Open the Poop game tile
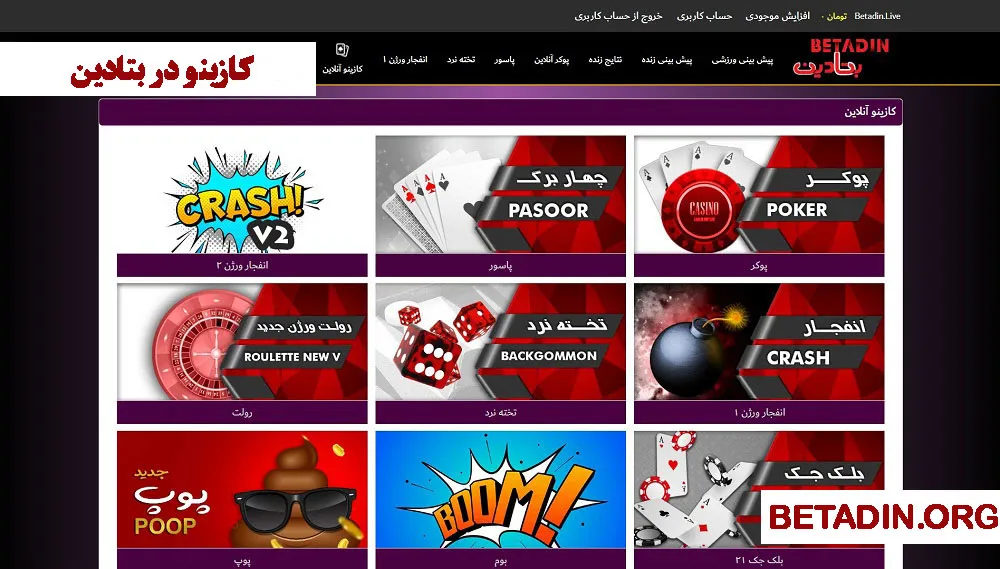Screen dimensions: 1000x569 coord(242,490)
